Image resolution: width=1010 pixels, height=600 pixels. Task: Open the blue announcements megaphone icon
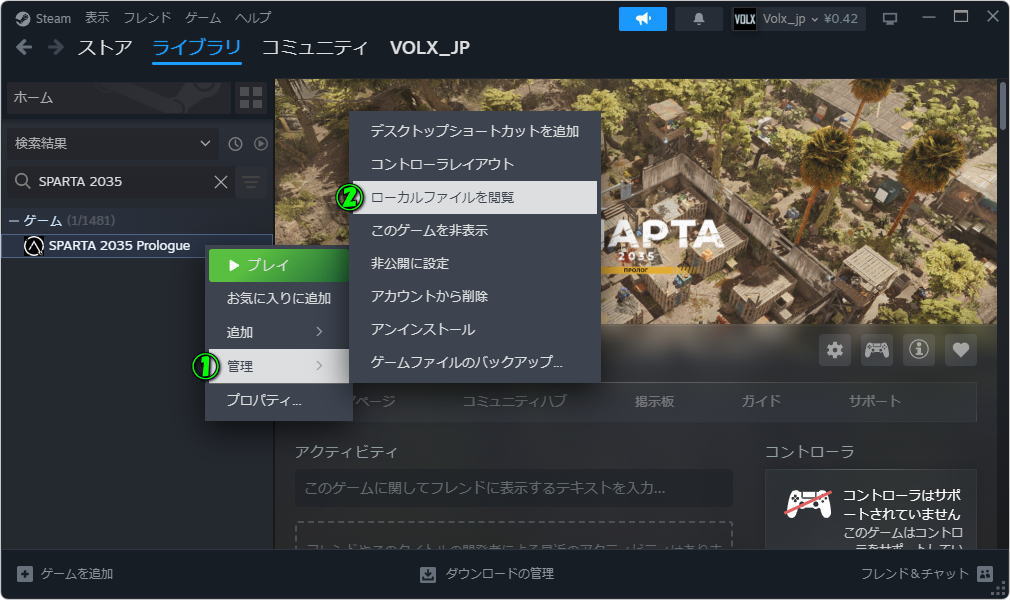[x=642, y=17]
